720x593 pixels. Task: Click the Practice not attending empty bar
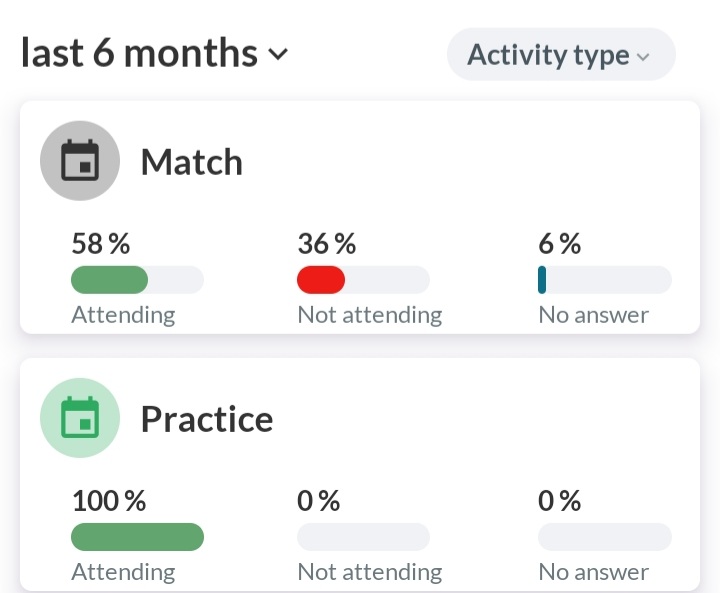363,537
